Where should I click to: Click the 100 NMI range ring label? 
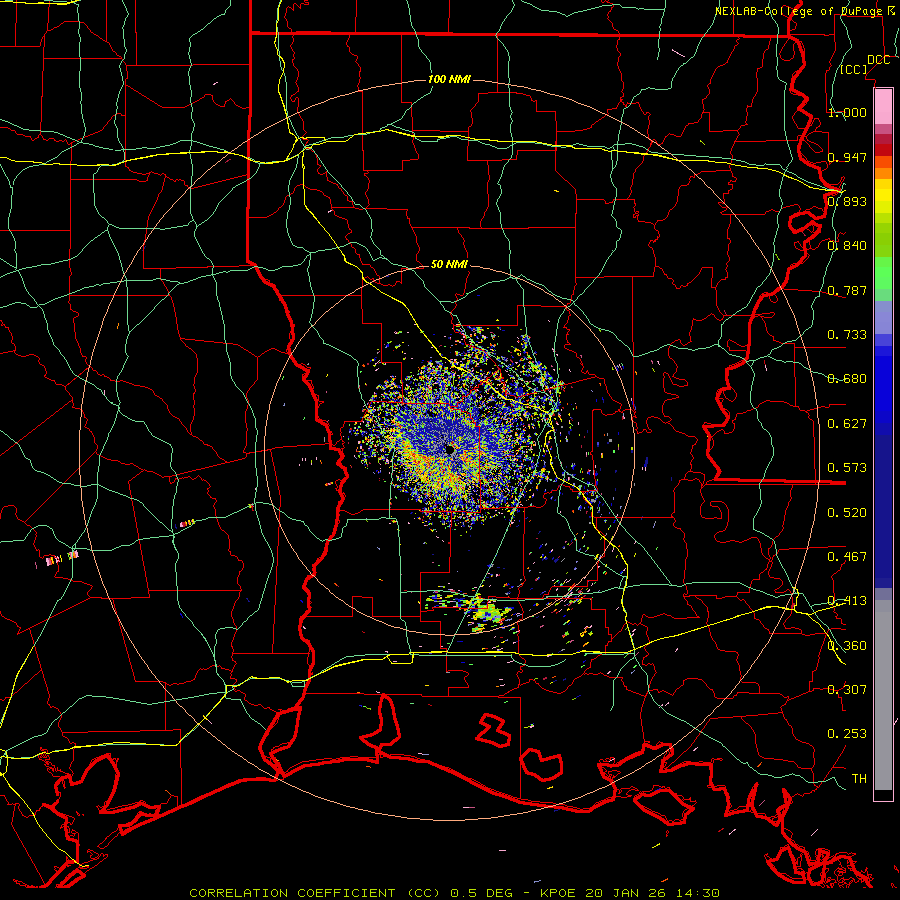pos(449,79)
